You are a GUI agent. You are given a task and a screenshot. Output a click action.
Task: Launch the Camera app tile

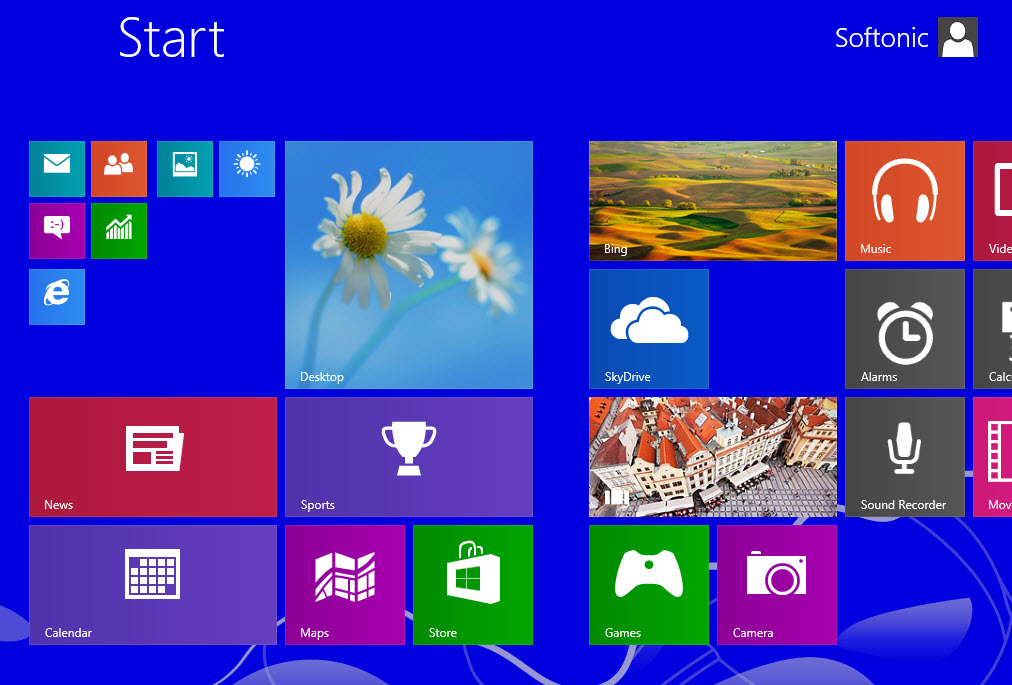(777, 585)
